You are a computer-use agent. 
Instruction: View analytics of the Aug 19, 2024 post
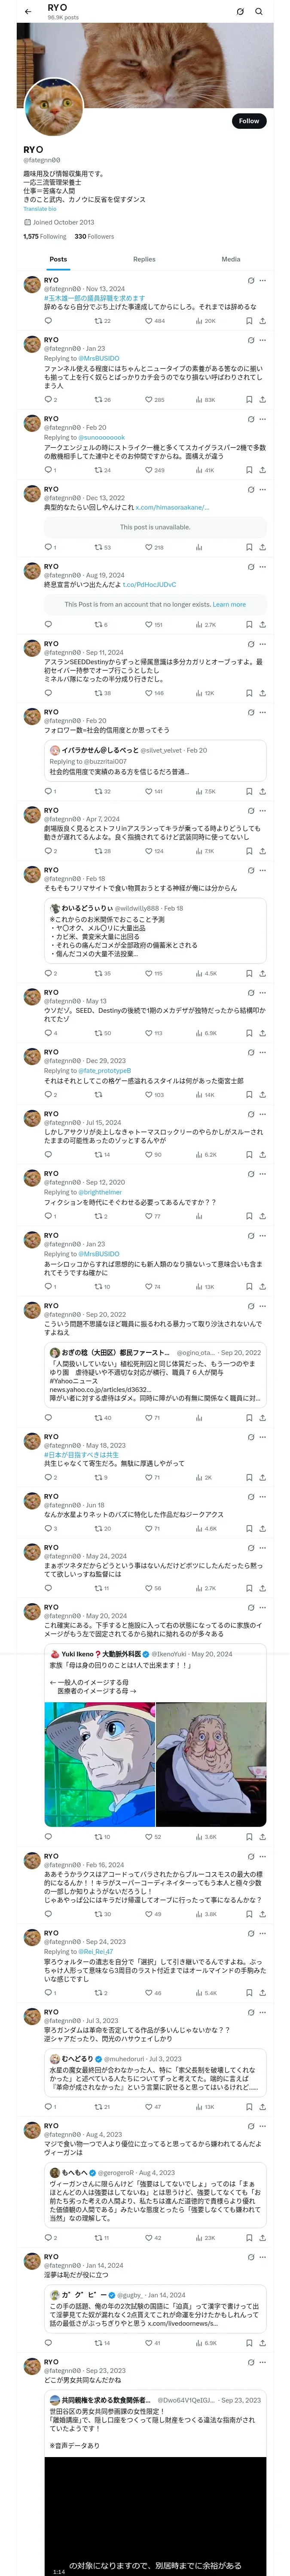[x=199, y=624]
